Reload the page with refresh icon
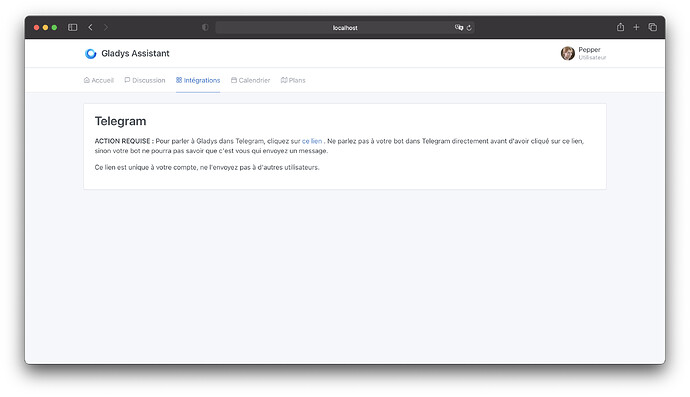The width and height of the screenshot is (690, 397). 469,28
